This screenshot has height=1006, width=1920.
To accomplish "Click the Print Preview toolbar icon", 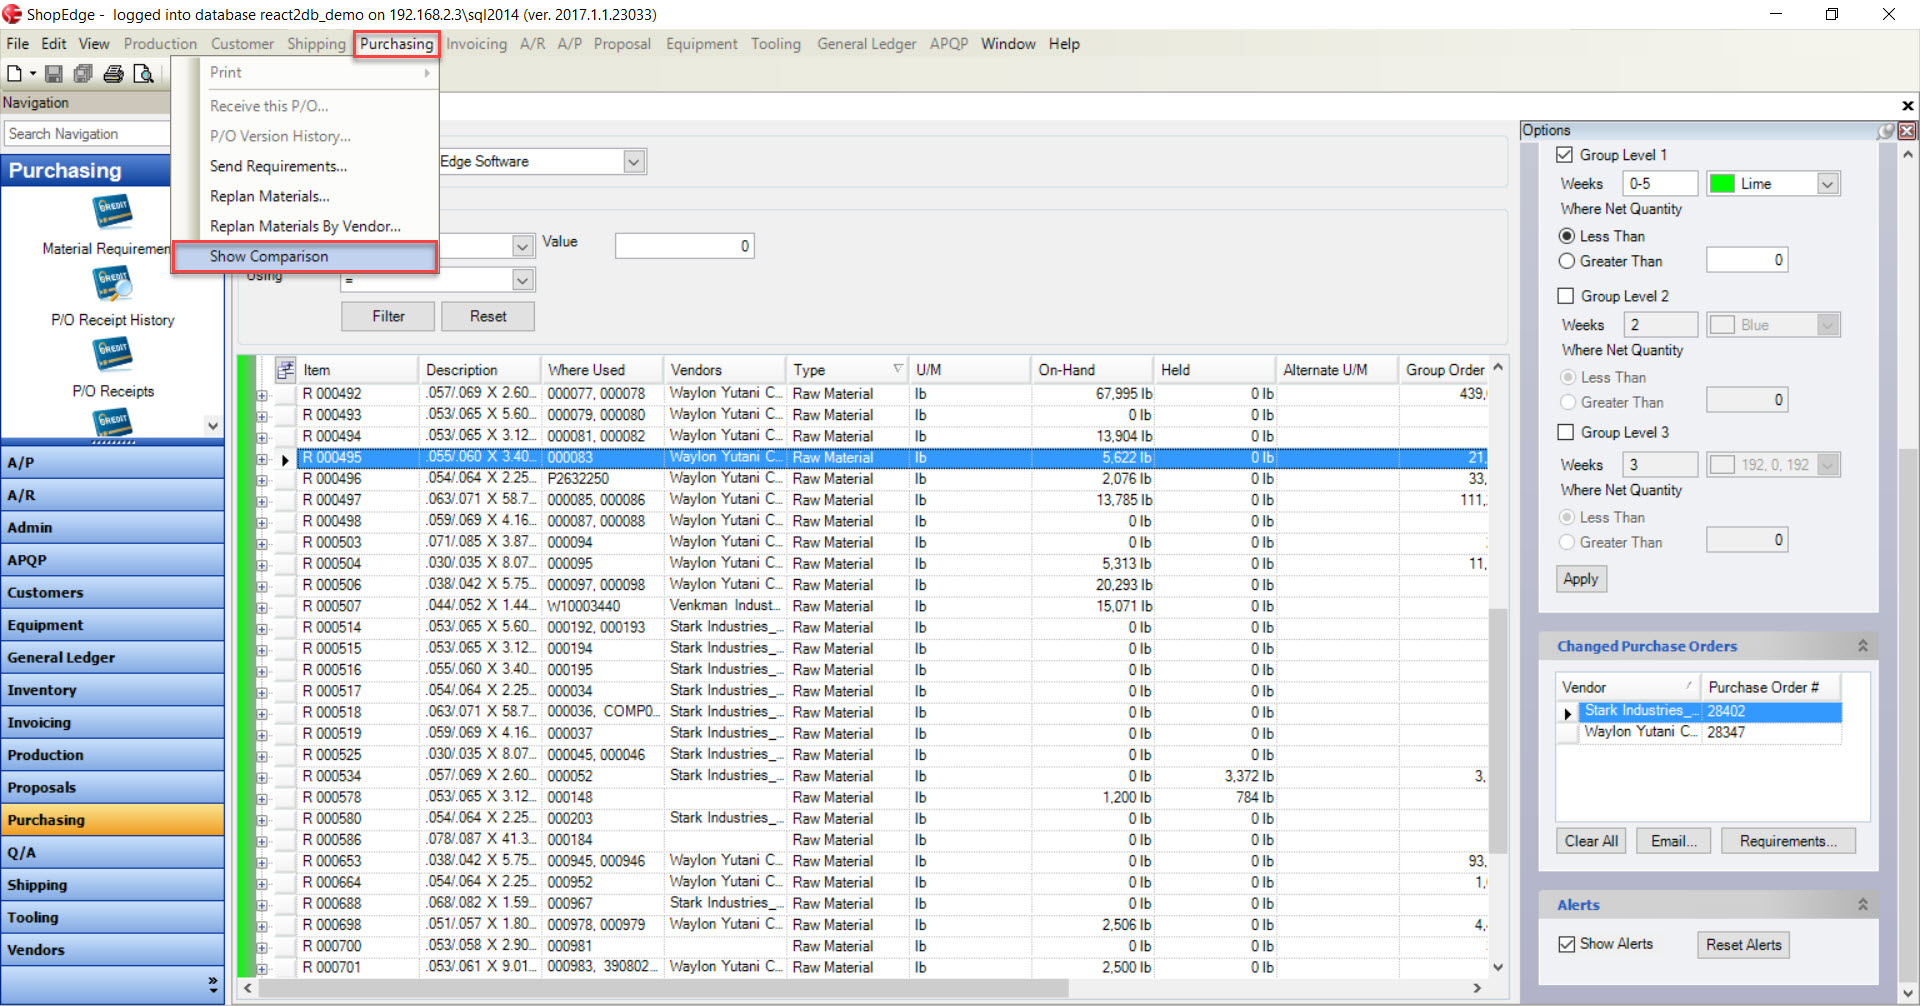I will point(144,74).
